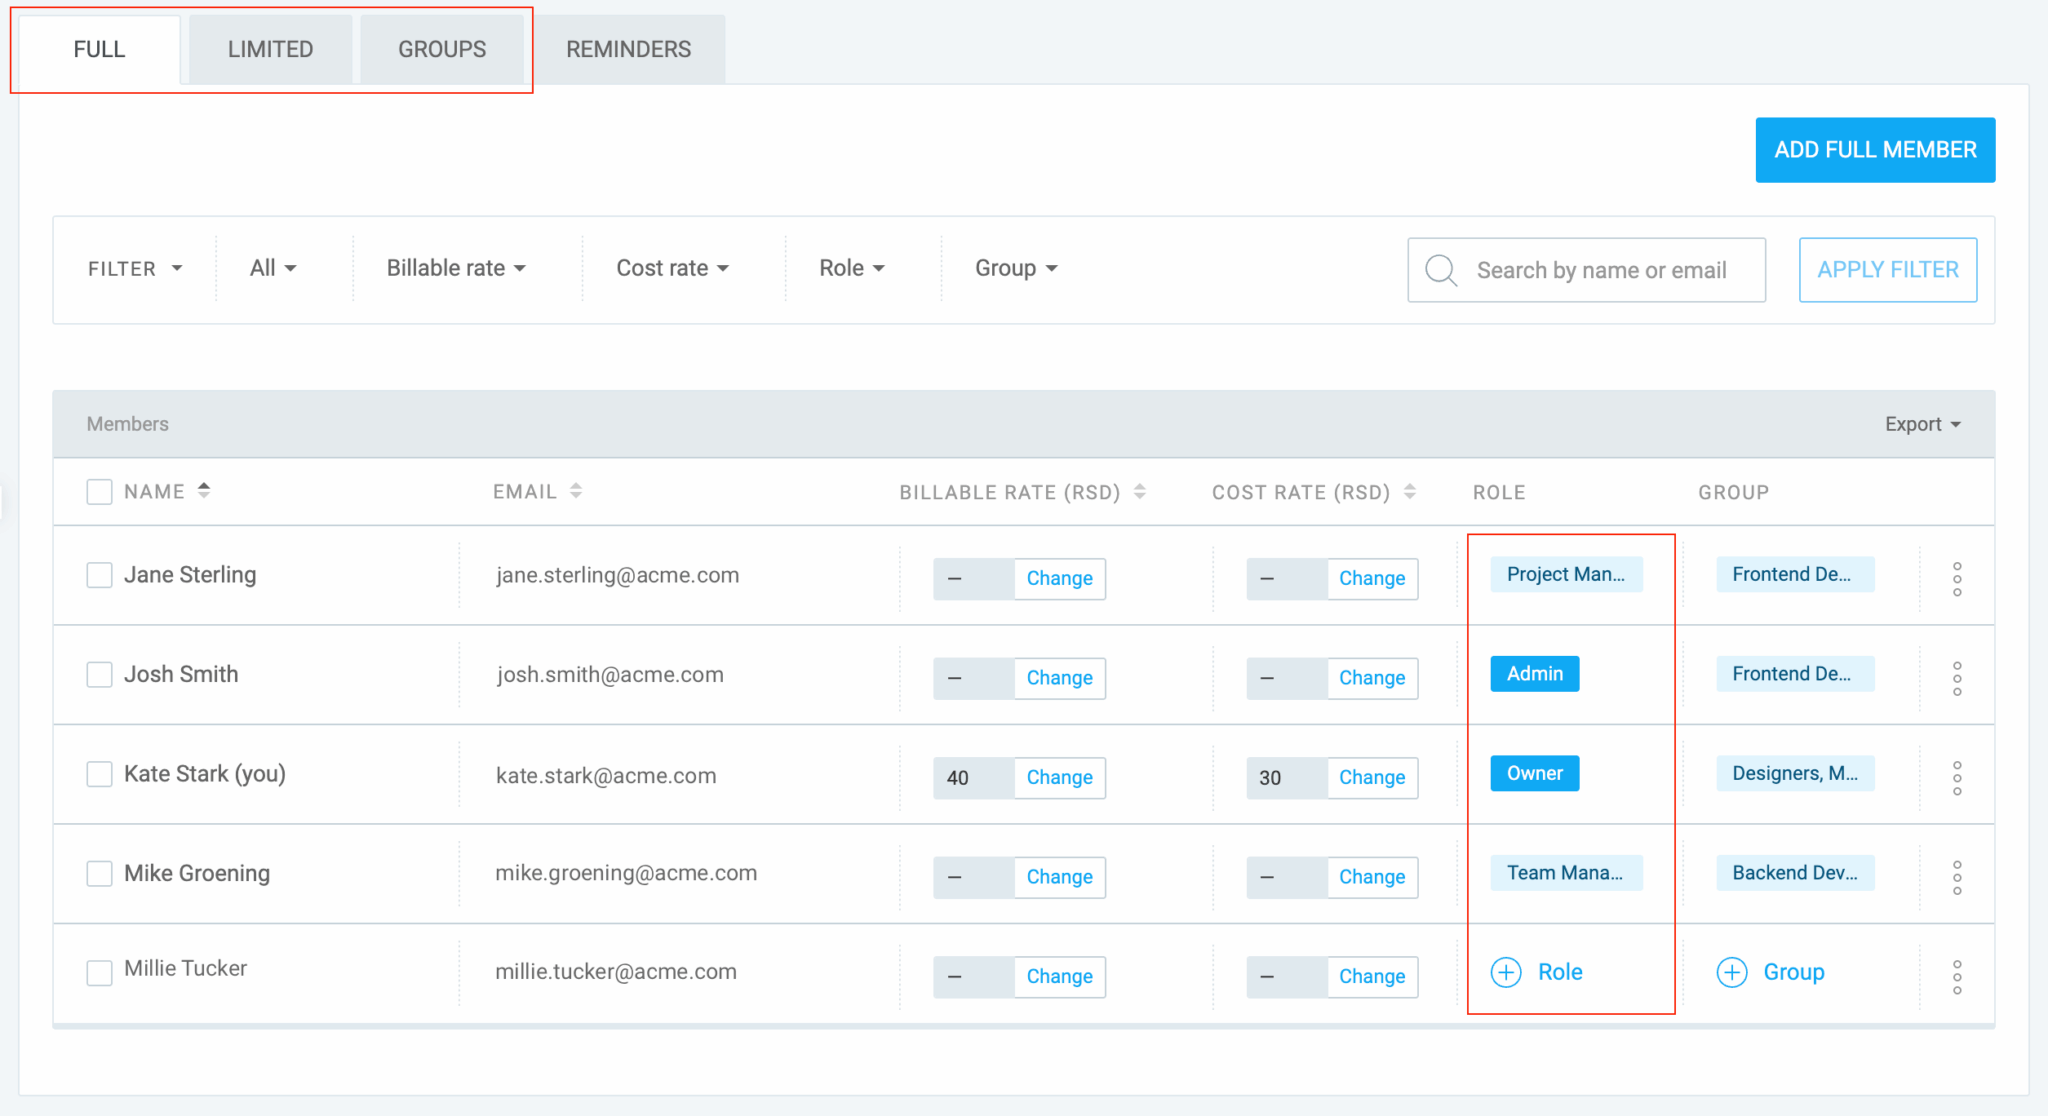Select Mike Groening's row checkbox
This screenshot has width=2048, height=1116.
(x=99, y=873)
